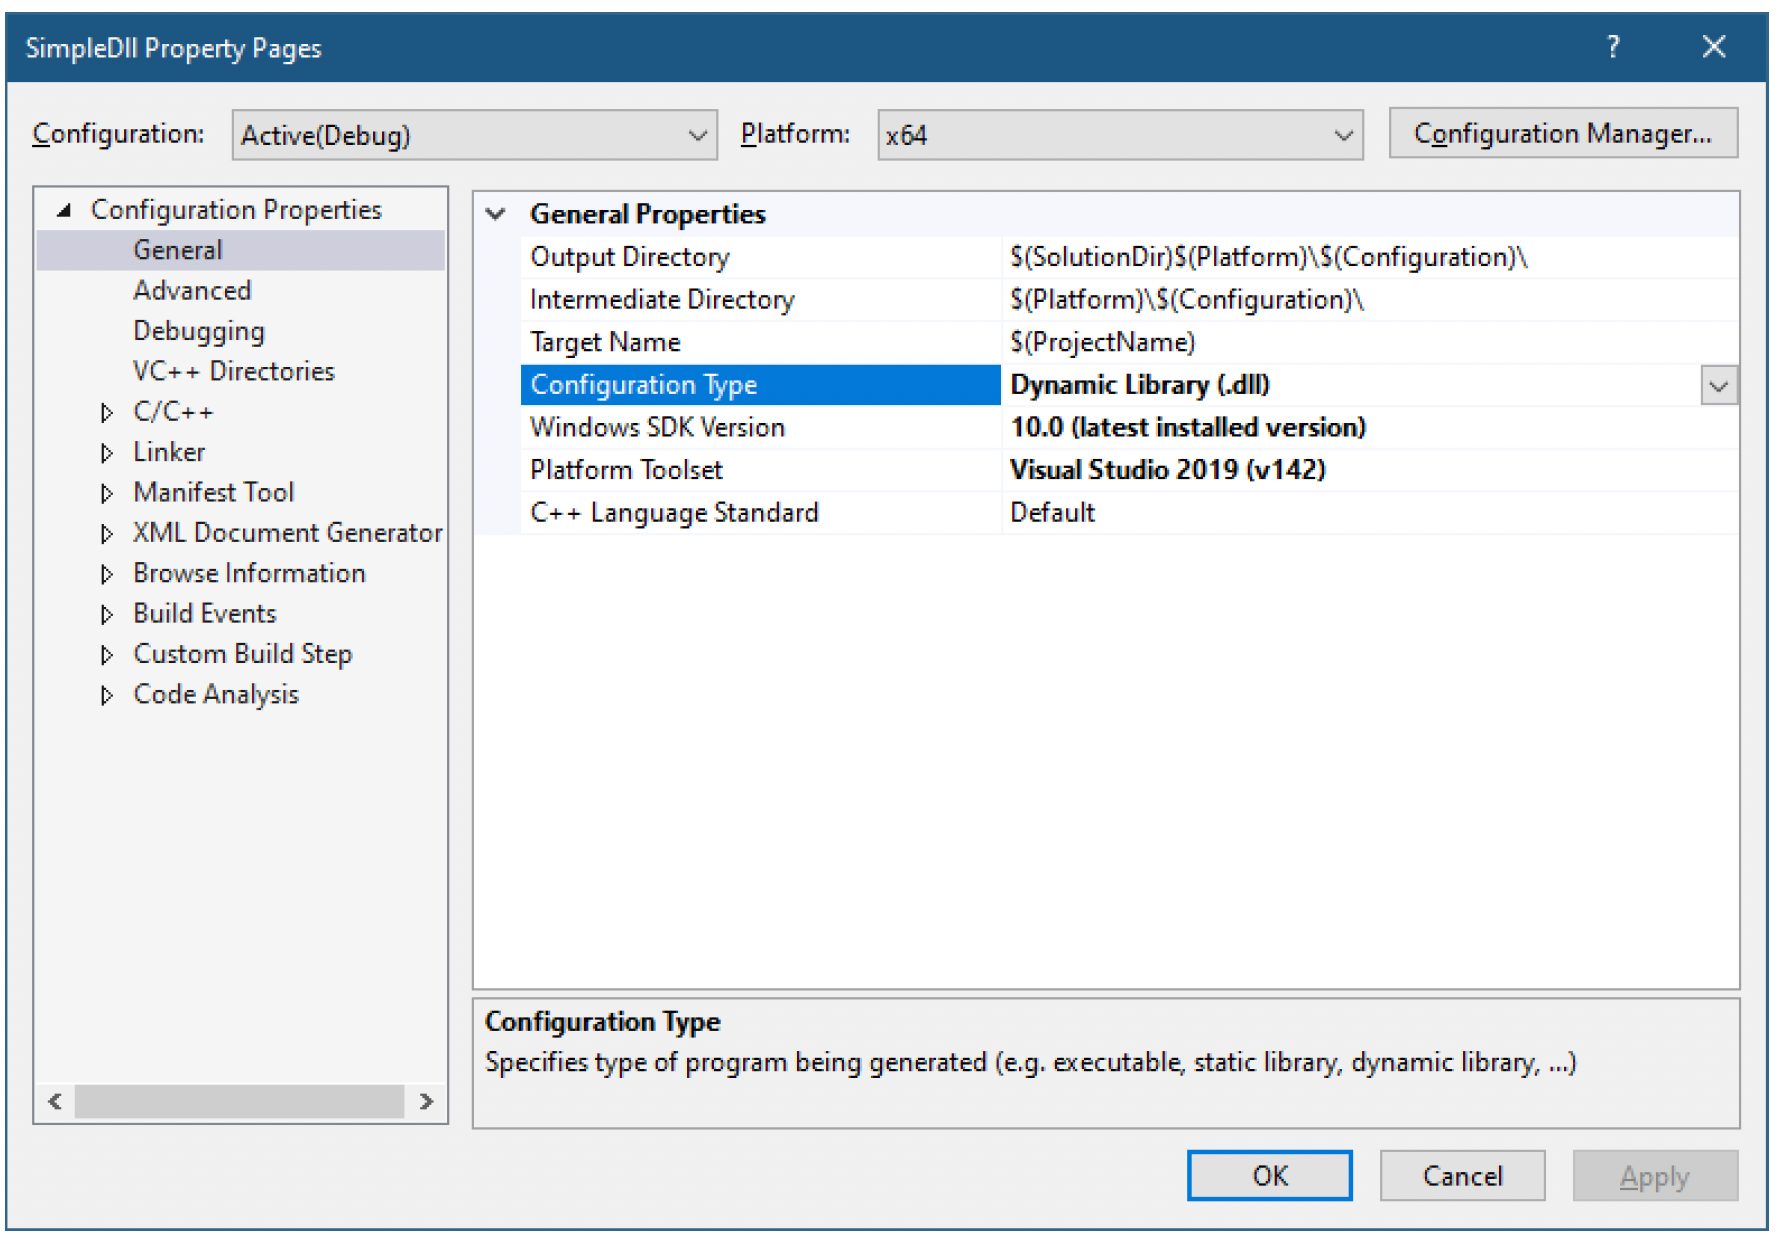This screenshot has width=1778, height=1244.
Task: Expand the Browse Information node arrow
Action: pyautogui.click(x=107, y=574)
